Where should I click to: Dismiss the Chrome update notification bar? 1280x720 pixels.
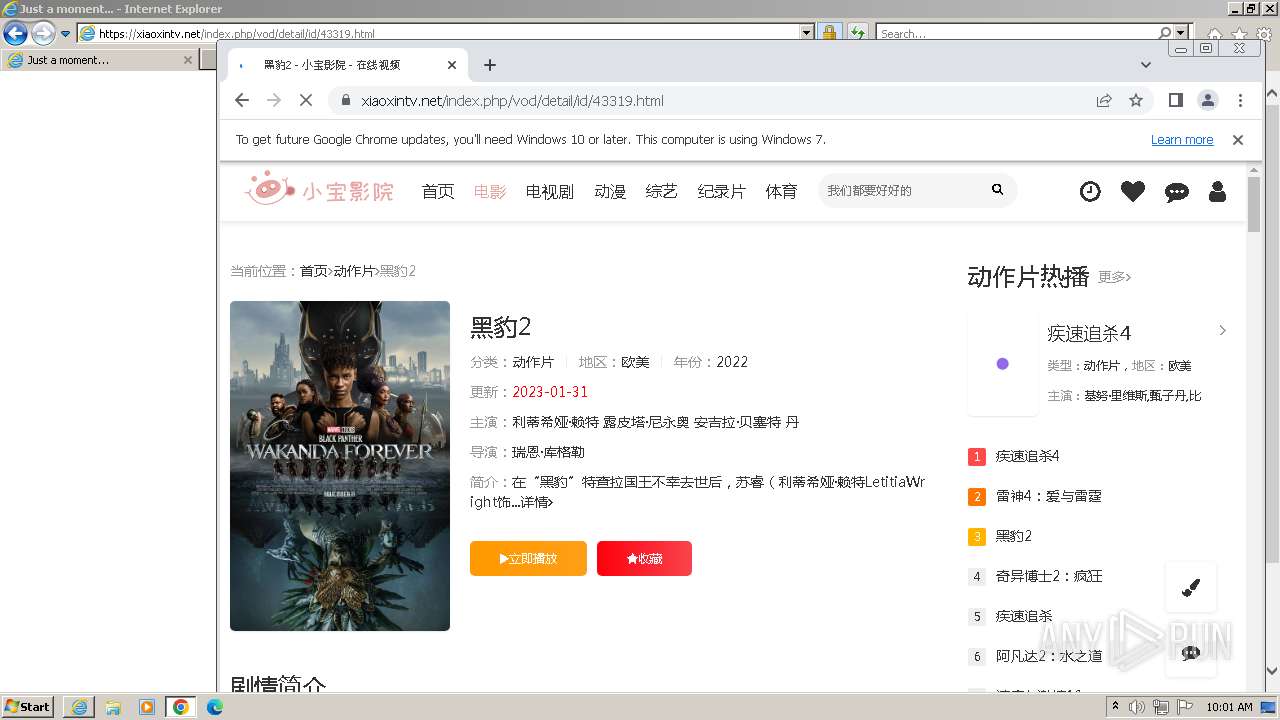[x=1238, y=140]
